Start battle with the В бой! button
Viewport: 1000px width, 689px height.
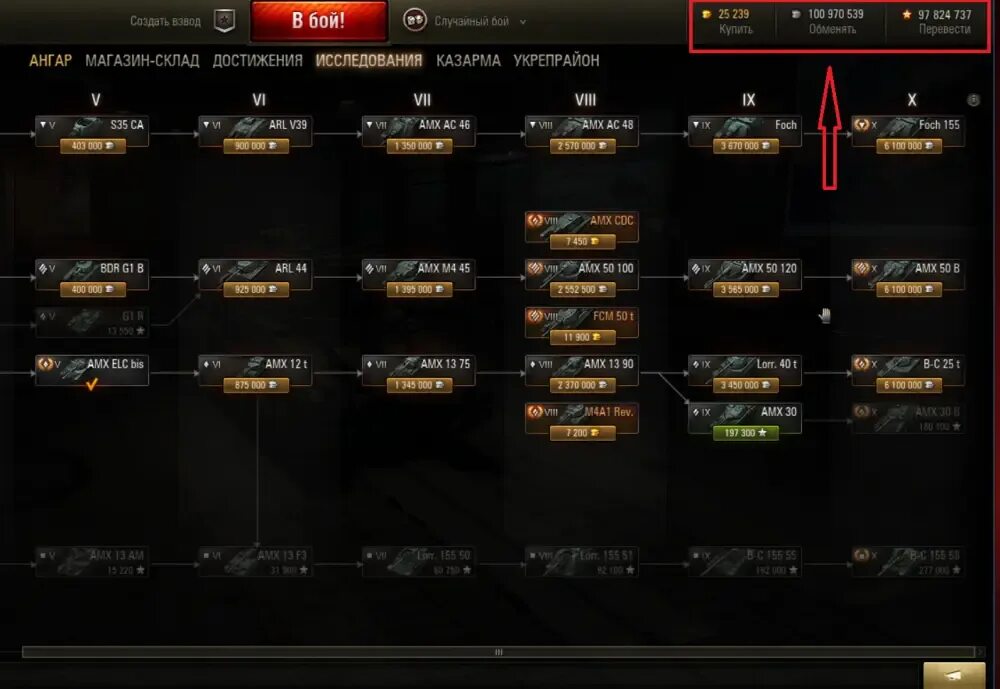coord(319,20)
